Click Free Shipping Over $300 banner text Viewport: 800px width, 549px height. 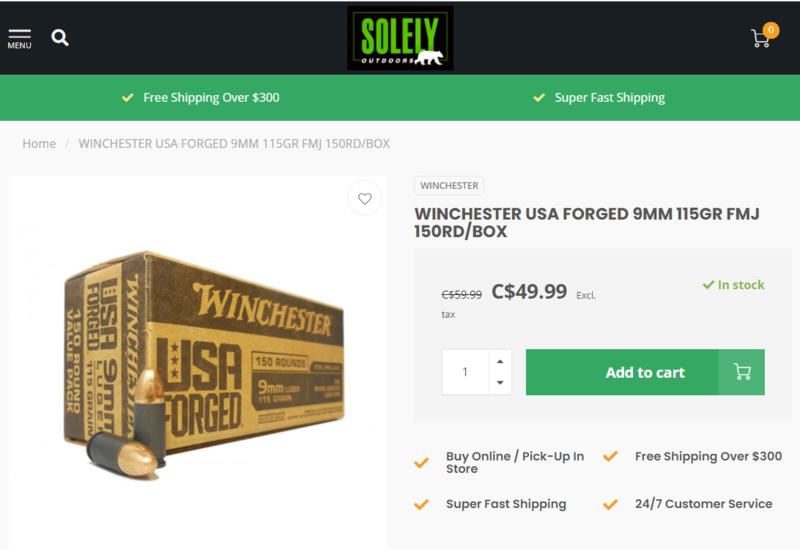point(211,98)
